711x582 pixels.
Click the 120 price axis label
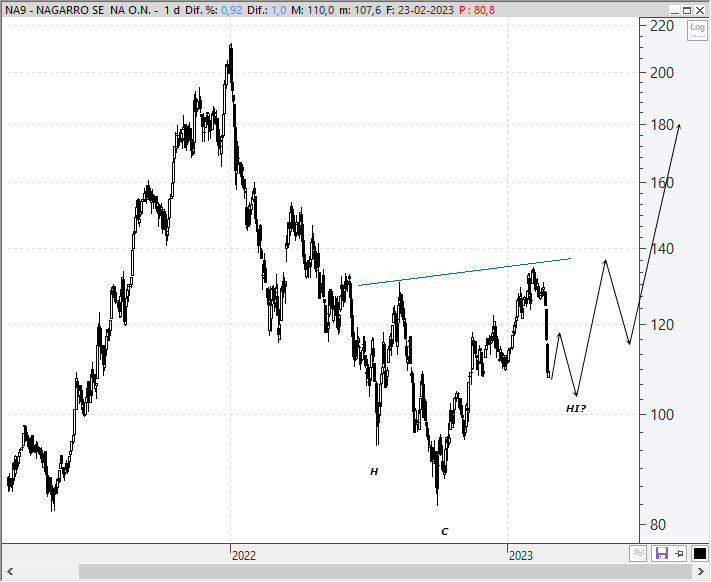point(662,325)
